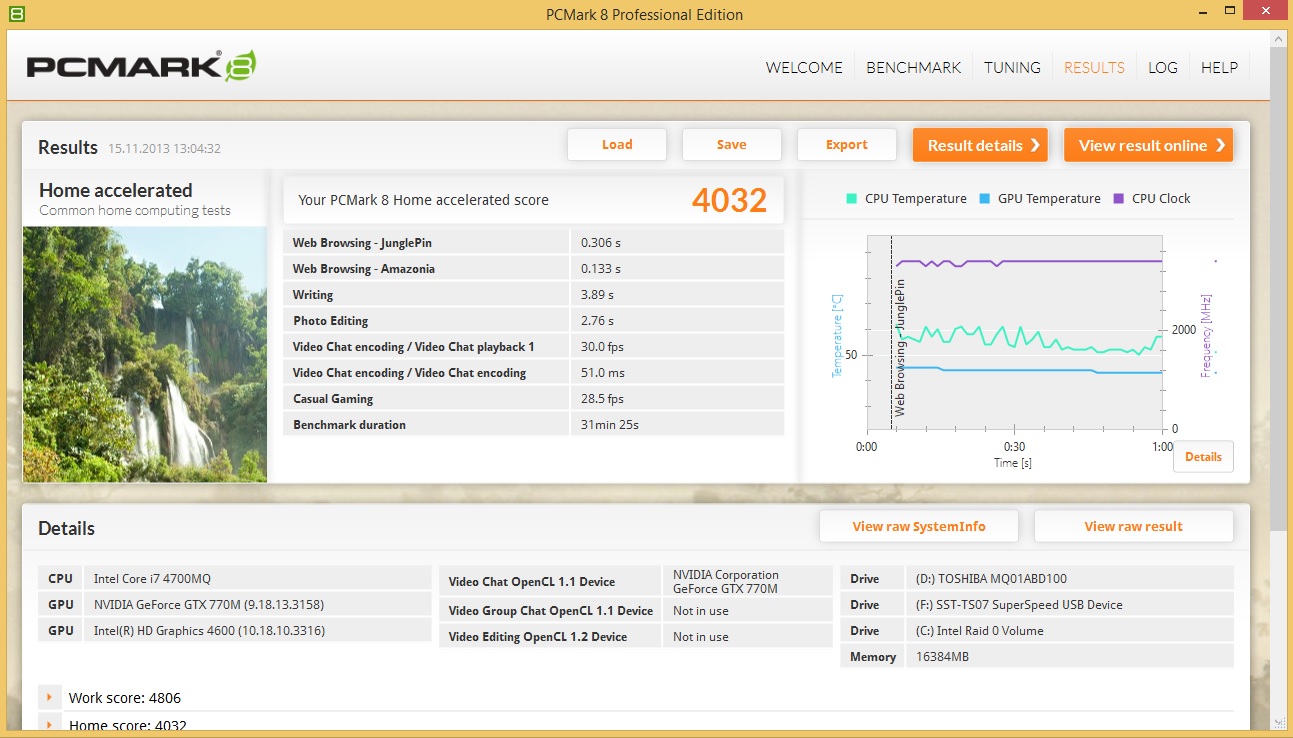Screen dimensions: 1293x738
Task: Open Result details
Action: click(980, 145)
